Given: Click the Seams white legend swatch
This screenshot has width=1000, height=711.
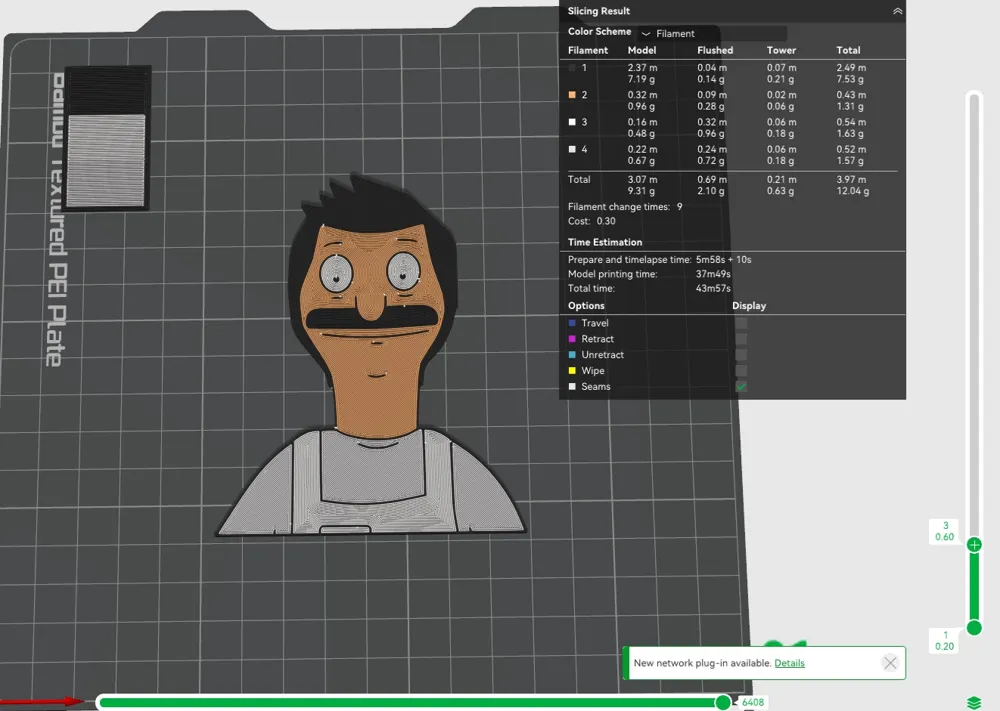Looking at the screenshot, I should pos(572,386).
